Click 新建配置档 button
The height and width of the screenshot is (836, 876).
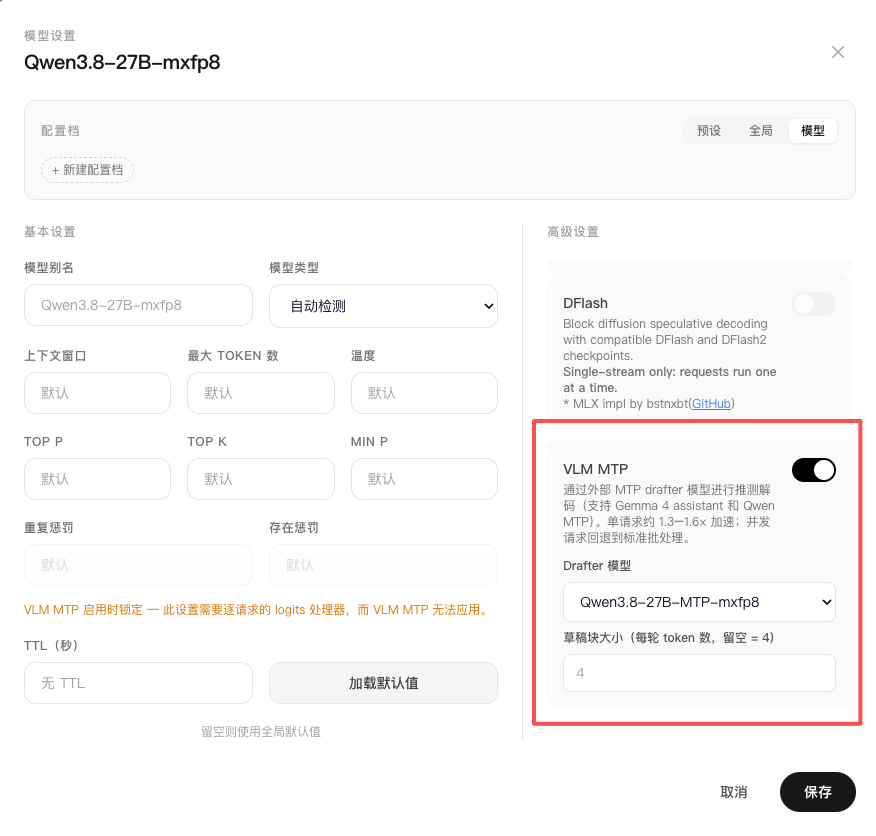(x=87, y=170)
